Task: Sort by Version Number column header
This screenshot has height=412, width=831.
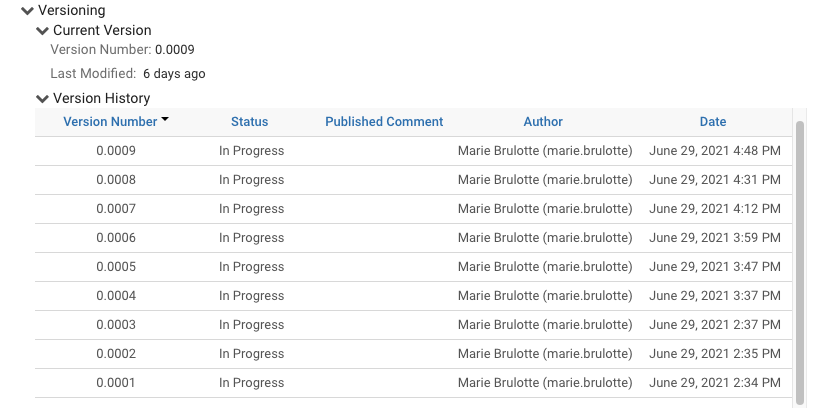Action: tap(110, 122)
